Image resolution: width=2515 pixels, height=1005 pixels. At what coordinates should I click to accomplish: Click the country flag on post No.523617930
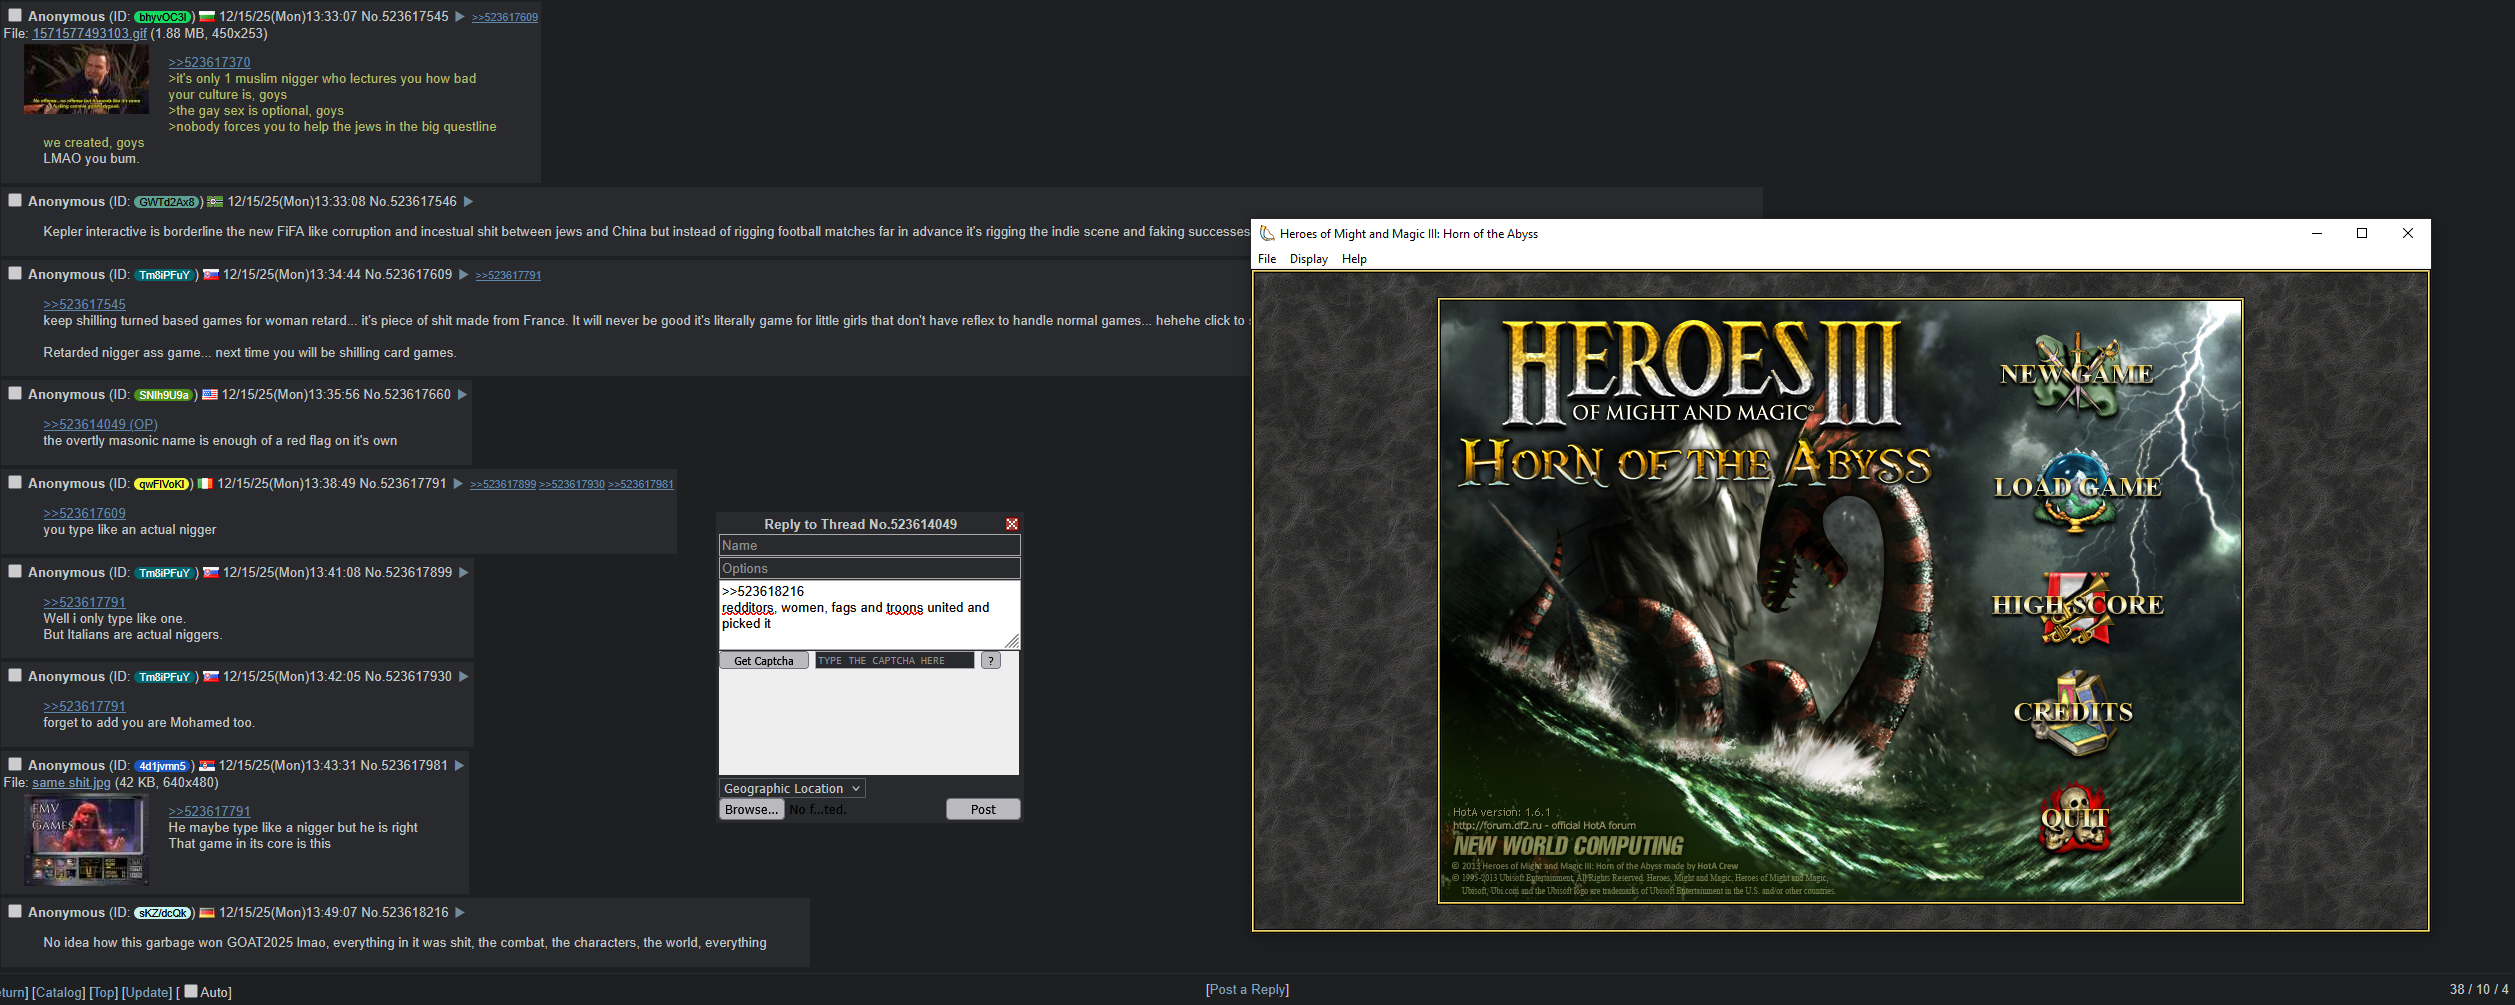[x=211, y=677]
